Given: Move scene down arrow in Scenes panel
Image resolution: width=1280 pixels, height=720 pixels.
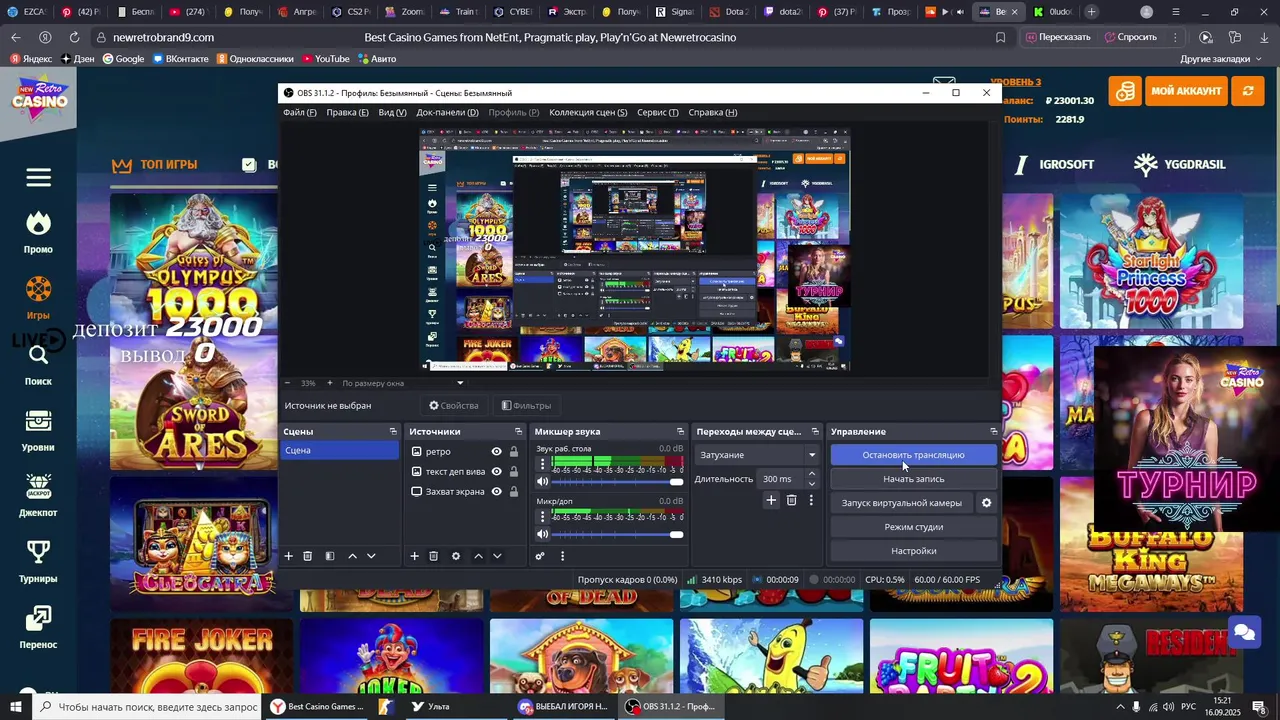Looking at the screenshot, I should pos(371,556).
